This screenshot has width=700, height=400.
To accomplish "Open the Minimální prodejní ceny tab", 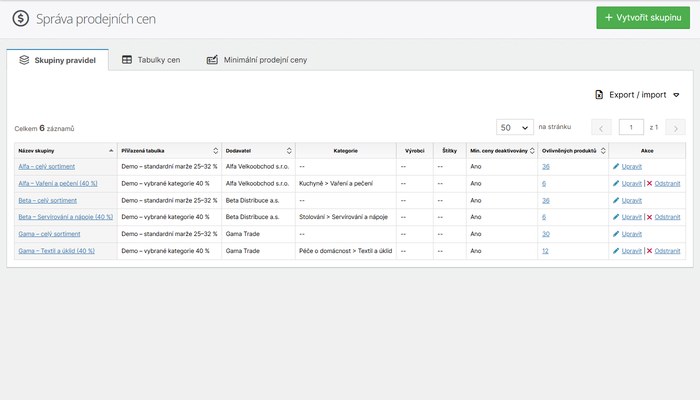I will (257, 60).
